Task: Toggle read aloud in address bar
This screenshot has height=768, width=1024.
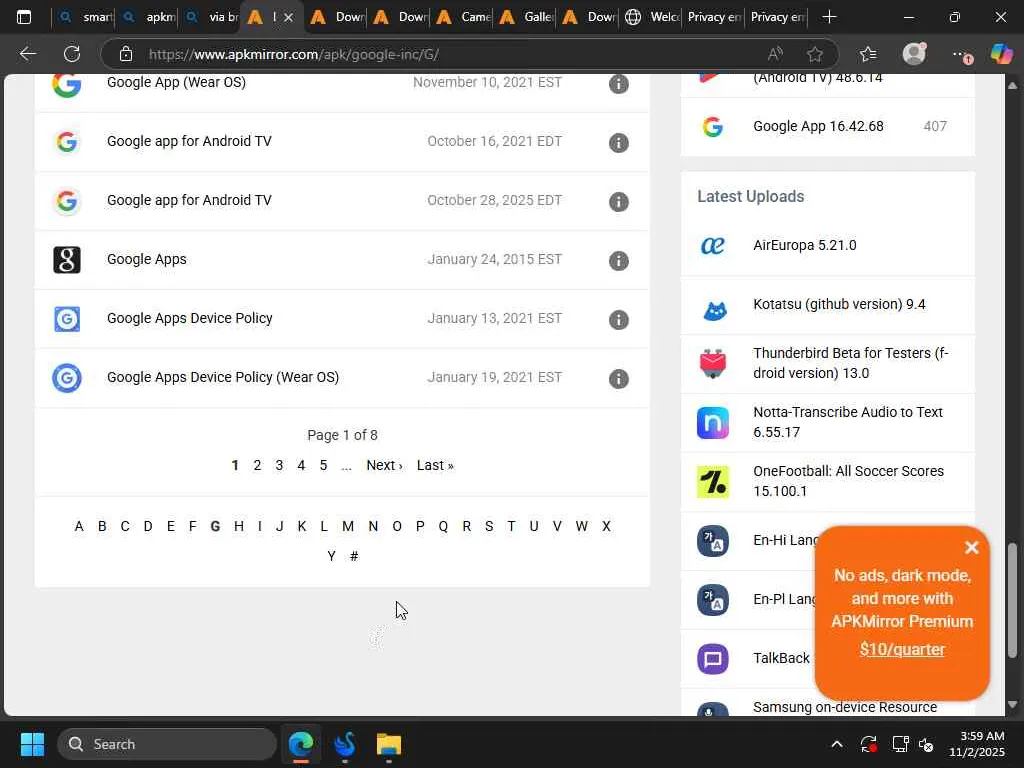Action: coord(775,54)
